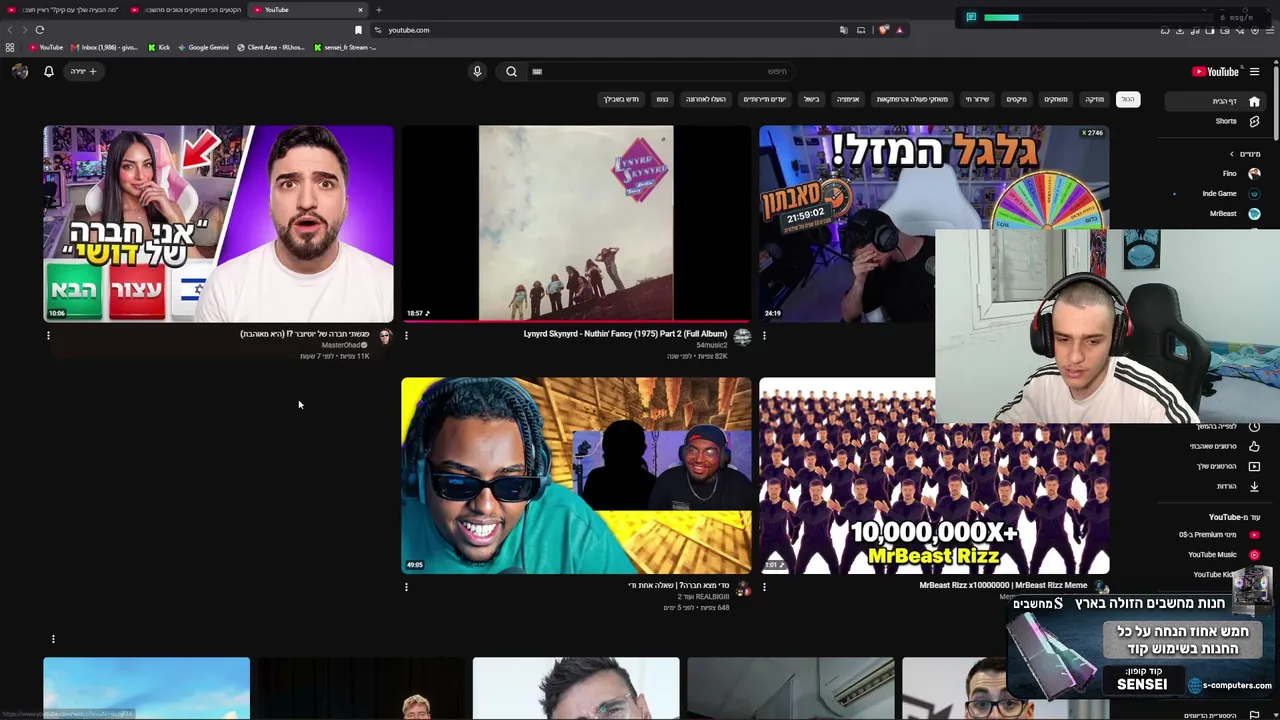Open the Client Area bookmark
The height and width of the screenshot is (720, 1280).
tap(271, 47)
